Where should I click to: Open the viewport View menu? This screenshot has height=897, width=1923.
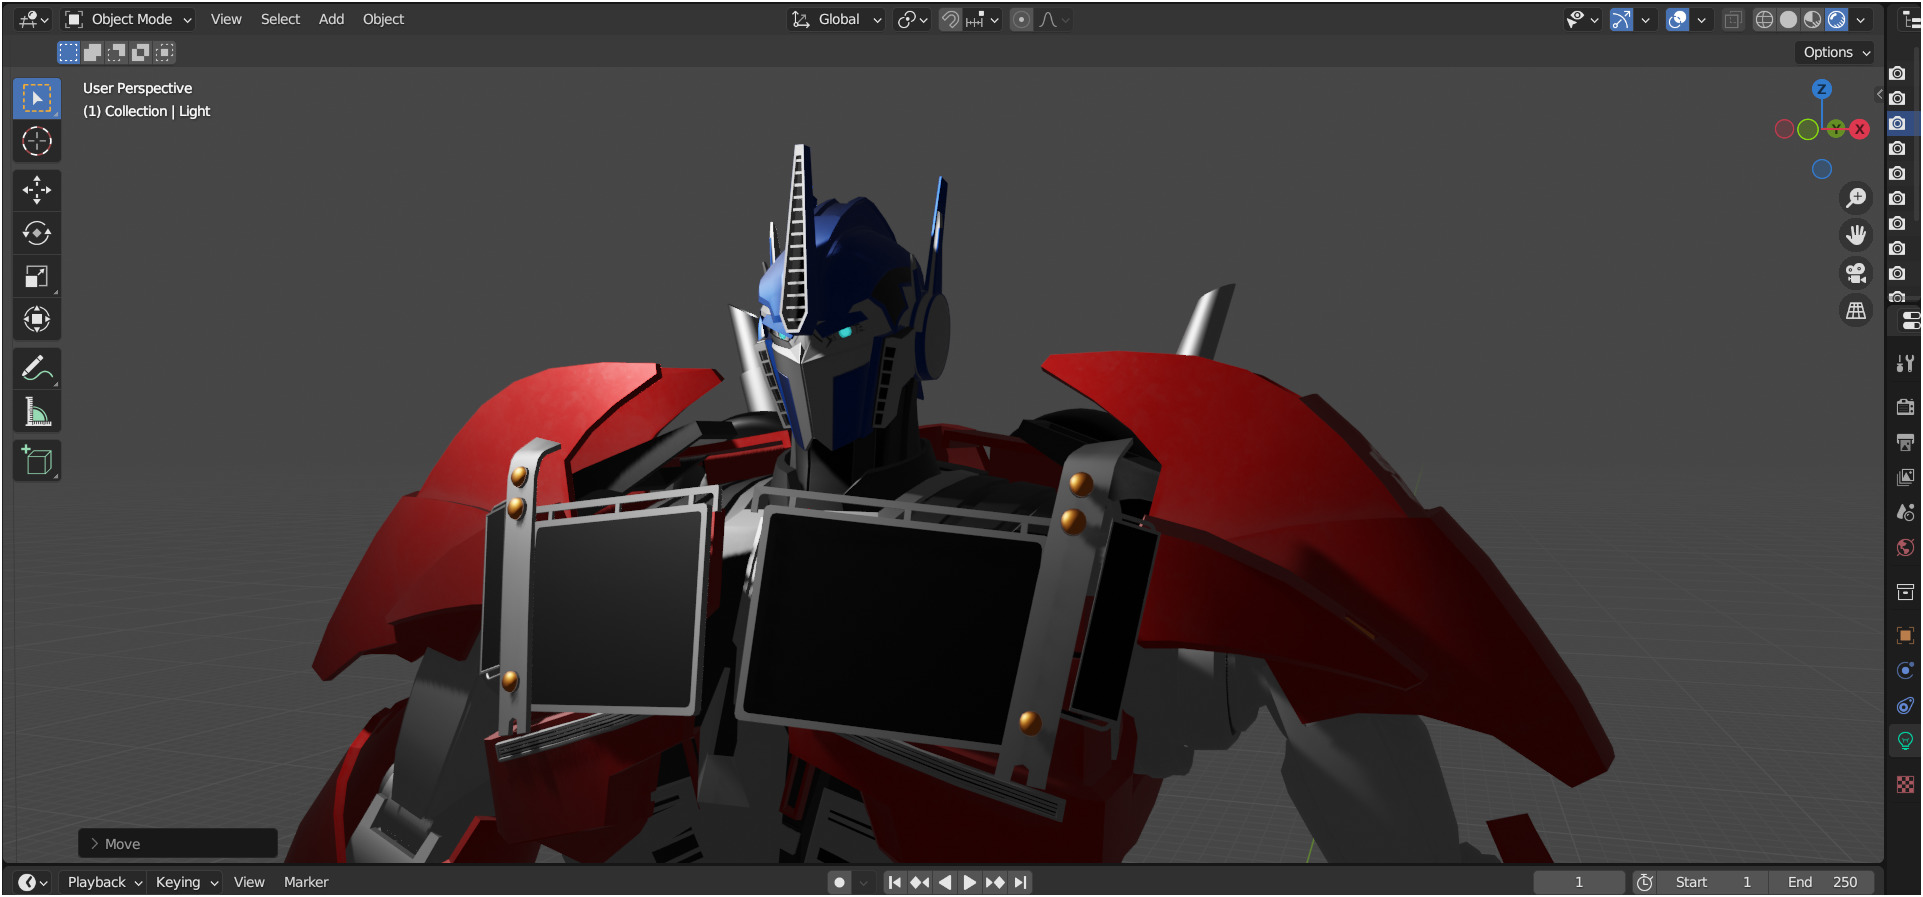[226, 19]
